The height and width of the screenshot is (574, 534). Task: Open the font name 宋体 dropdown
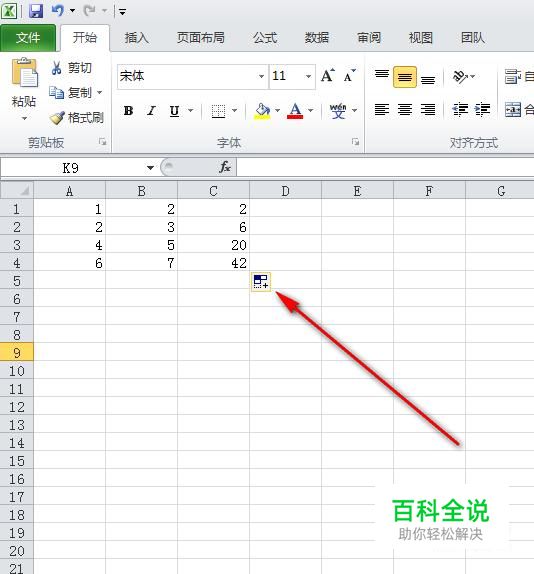pos(261,76)
